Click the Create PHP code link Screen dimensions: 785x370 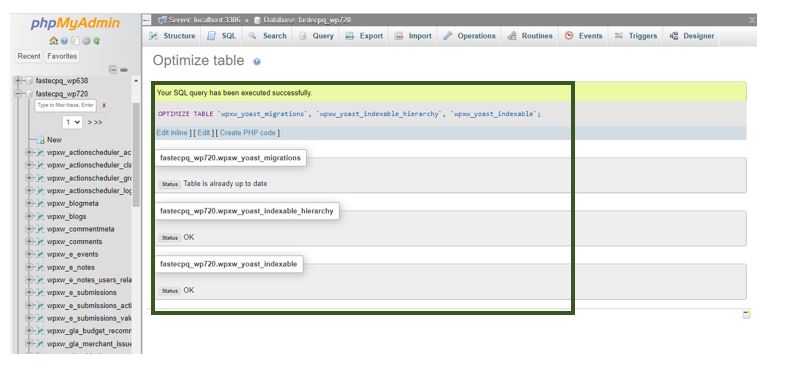(248, 133)
